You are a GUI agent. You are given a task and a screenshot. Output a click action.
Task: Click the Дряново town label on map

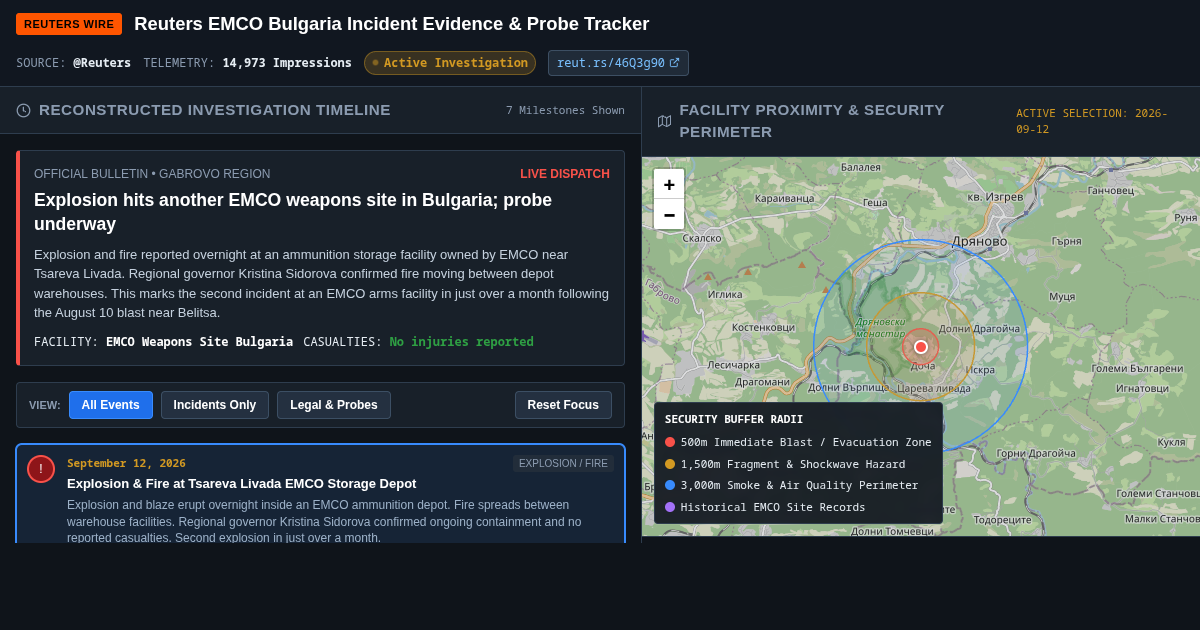(x=980, y=241)
